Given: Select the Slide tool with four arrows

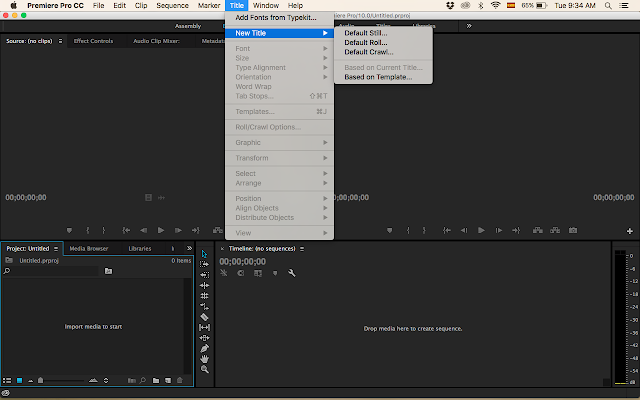Looking at the screenshot, I should point(204,338).
